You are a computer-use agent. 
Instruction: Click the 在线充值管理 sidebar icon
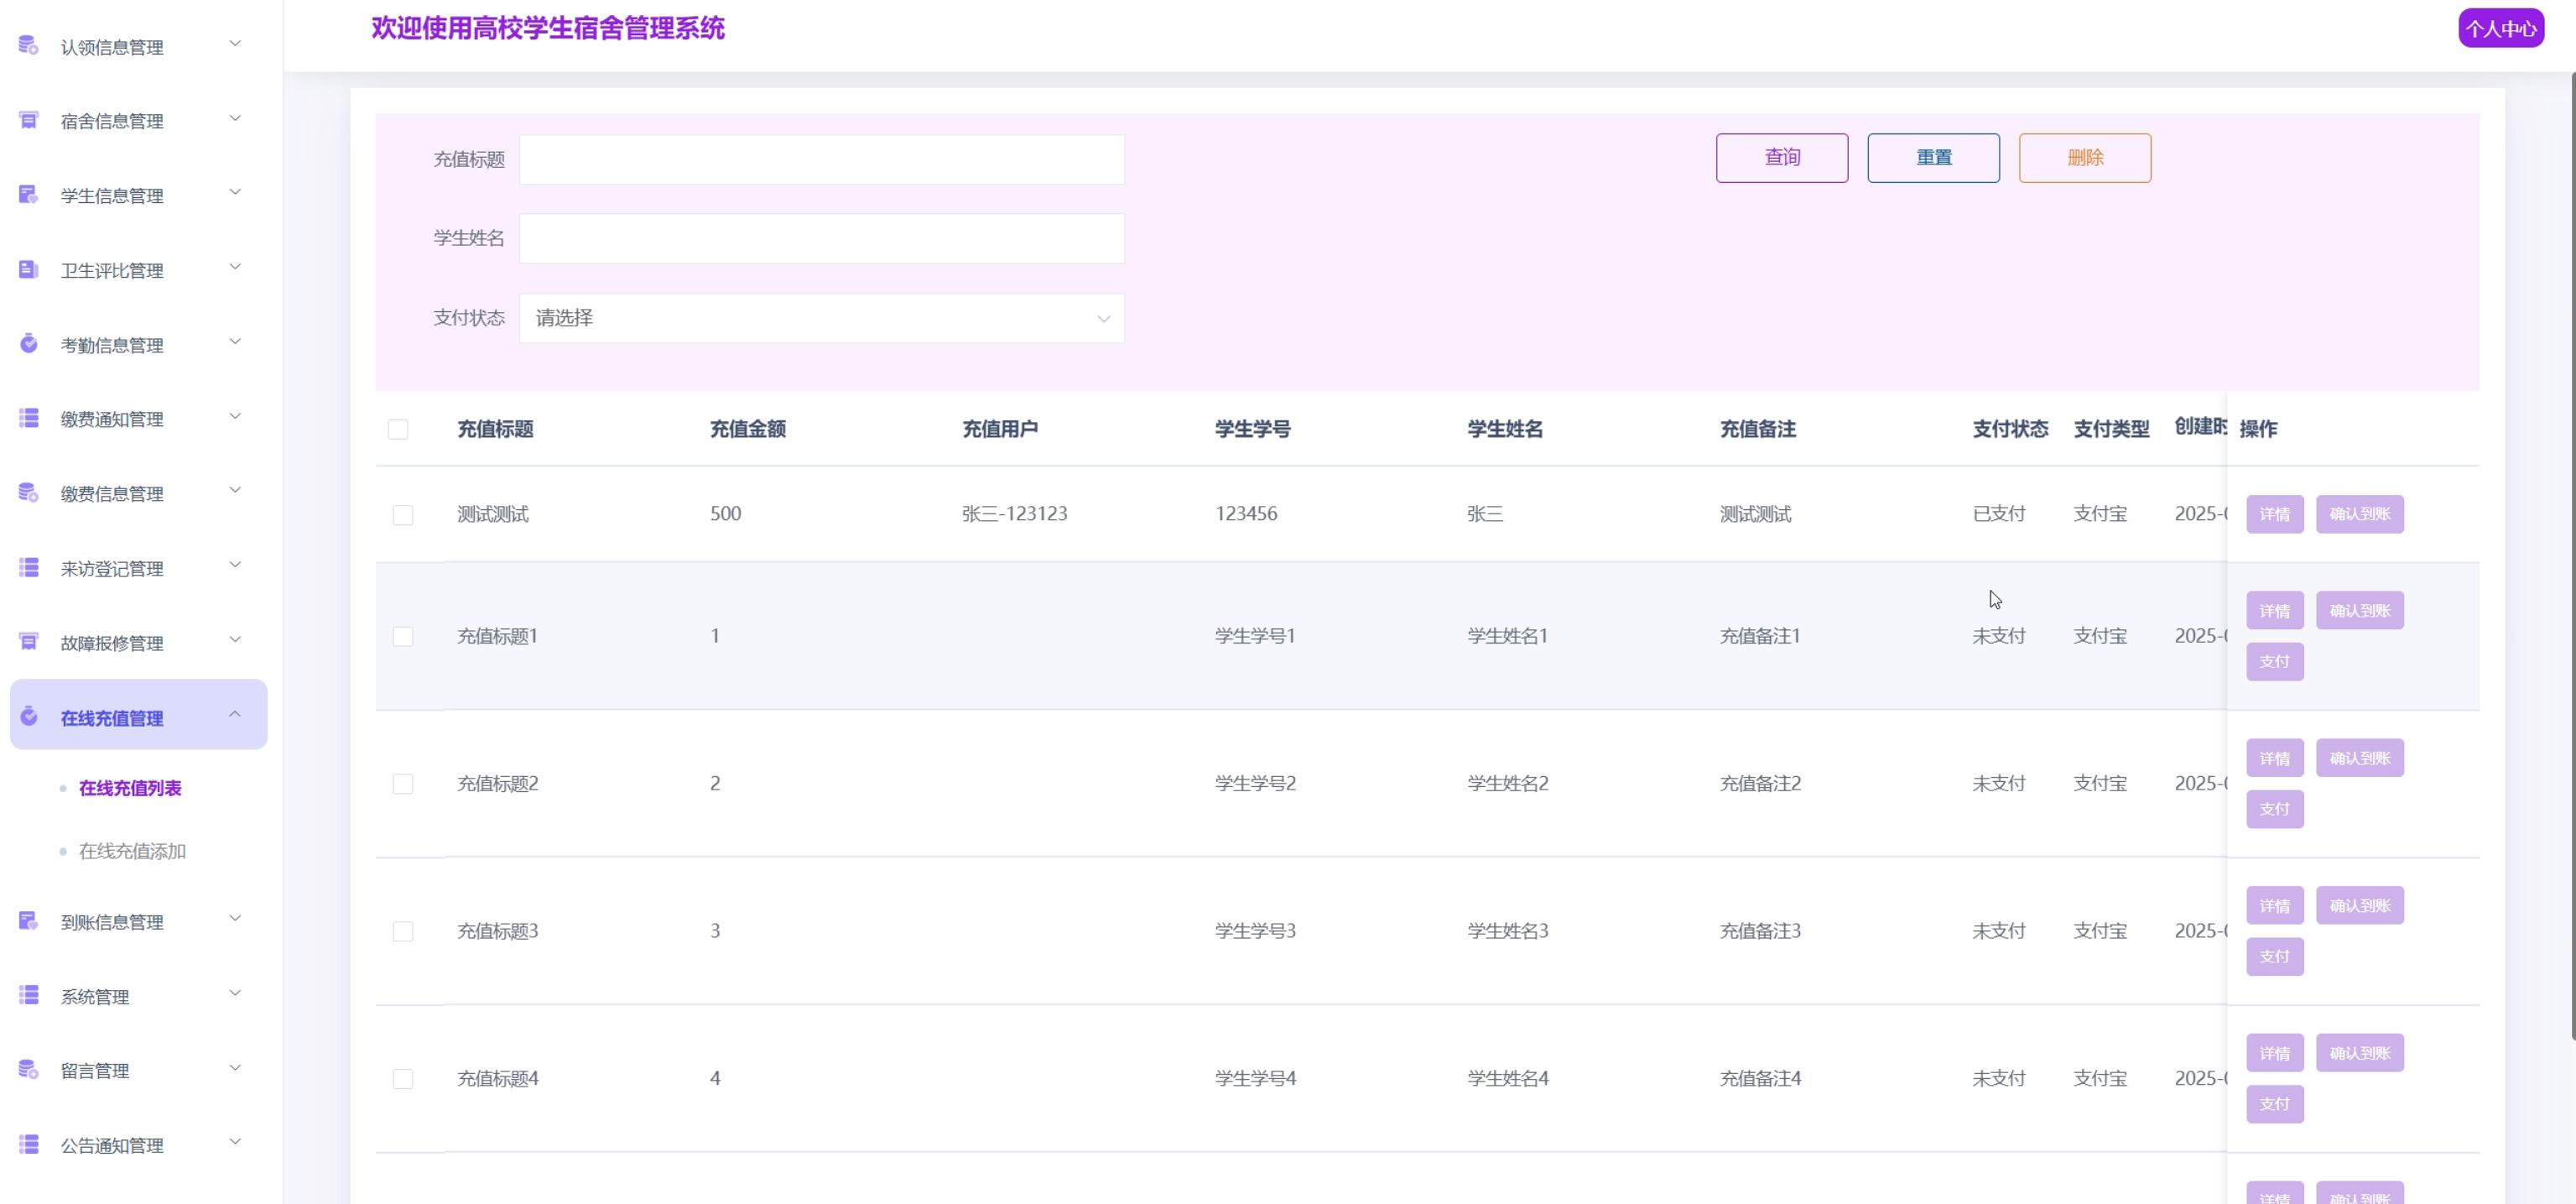coord(29,717)
